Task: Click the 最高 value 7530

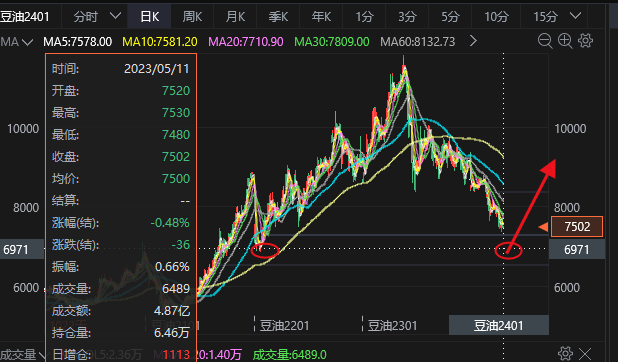Action: coord(176,113)
